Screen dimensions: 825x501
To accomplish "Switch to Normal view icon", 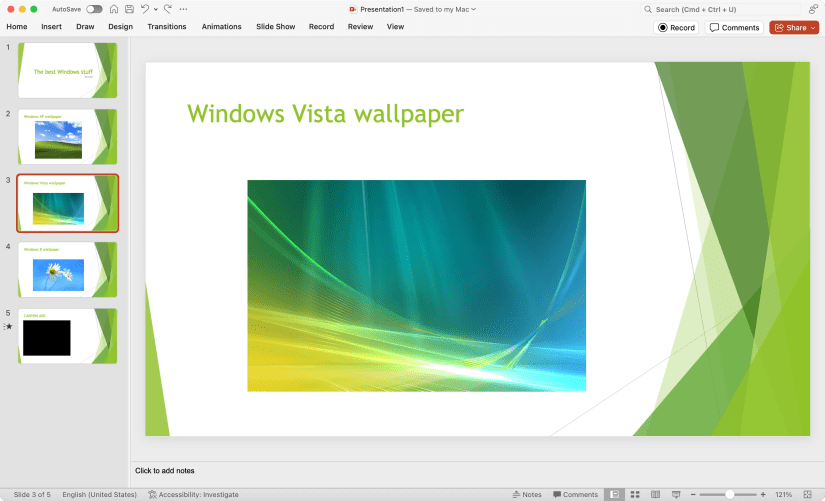I will click(614, 495).
